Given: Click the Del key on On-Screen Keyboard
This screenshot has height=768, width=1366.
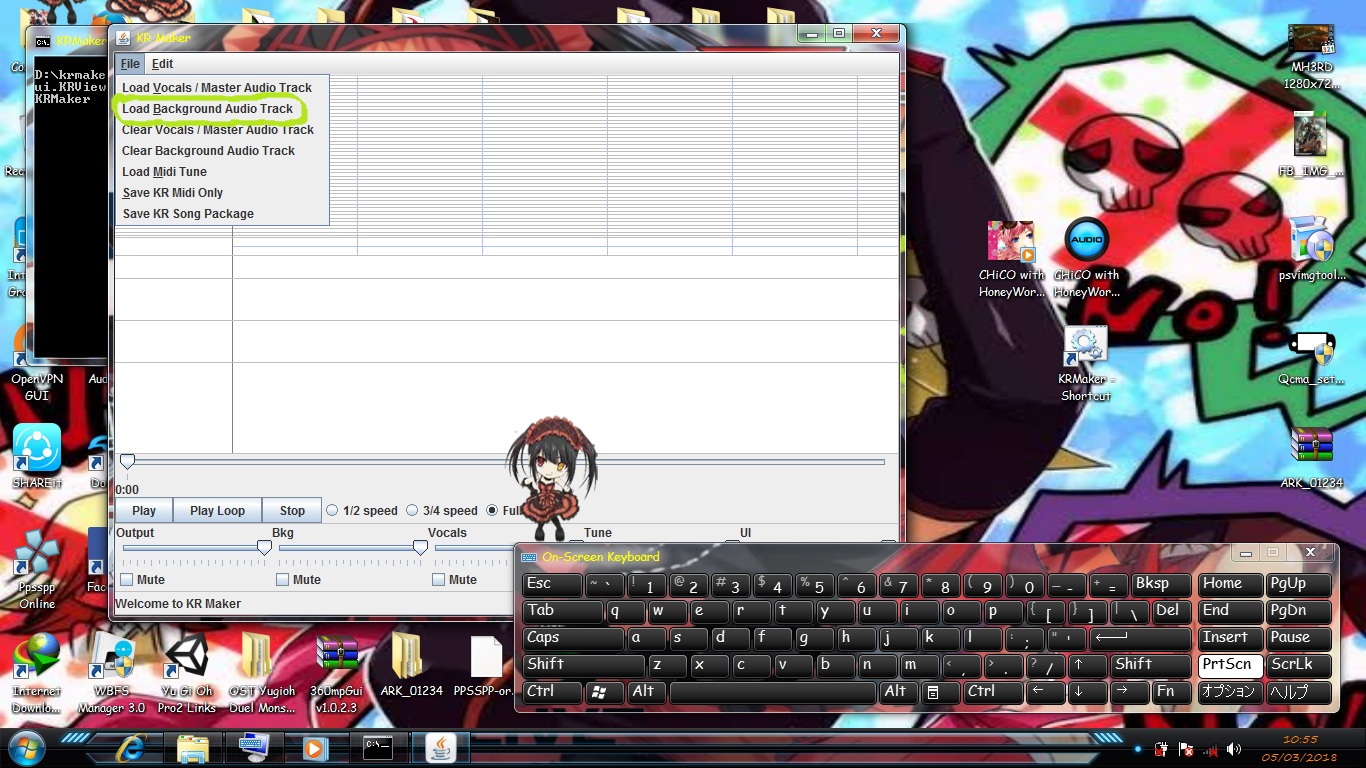Looking at the screenshot, I should (x=1172, y=611).
